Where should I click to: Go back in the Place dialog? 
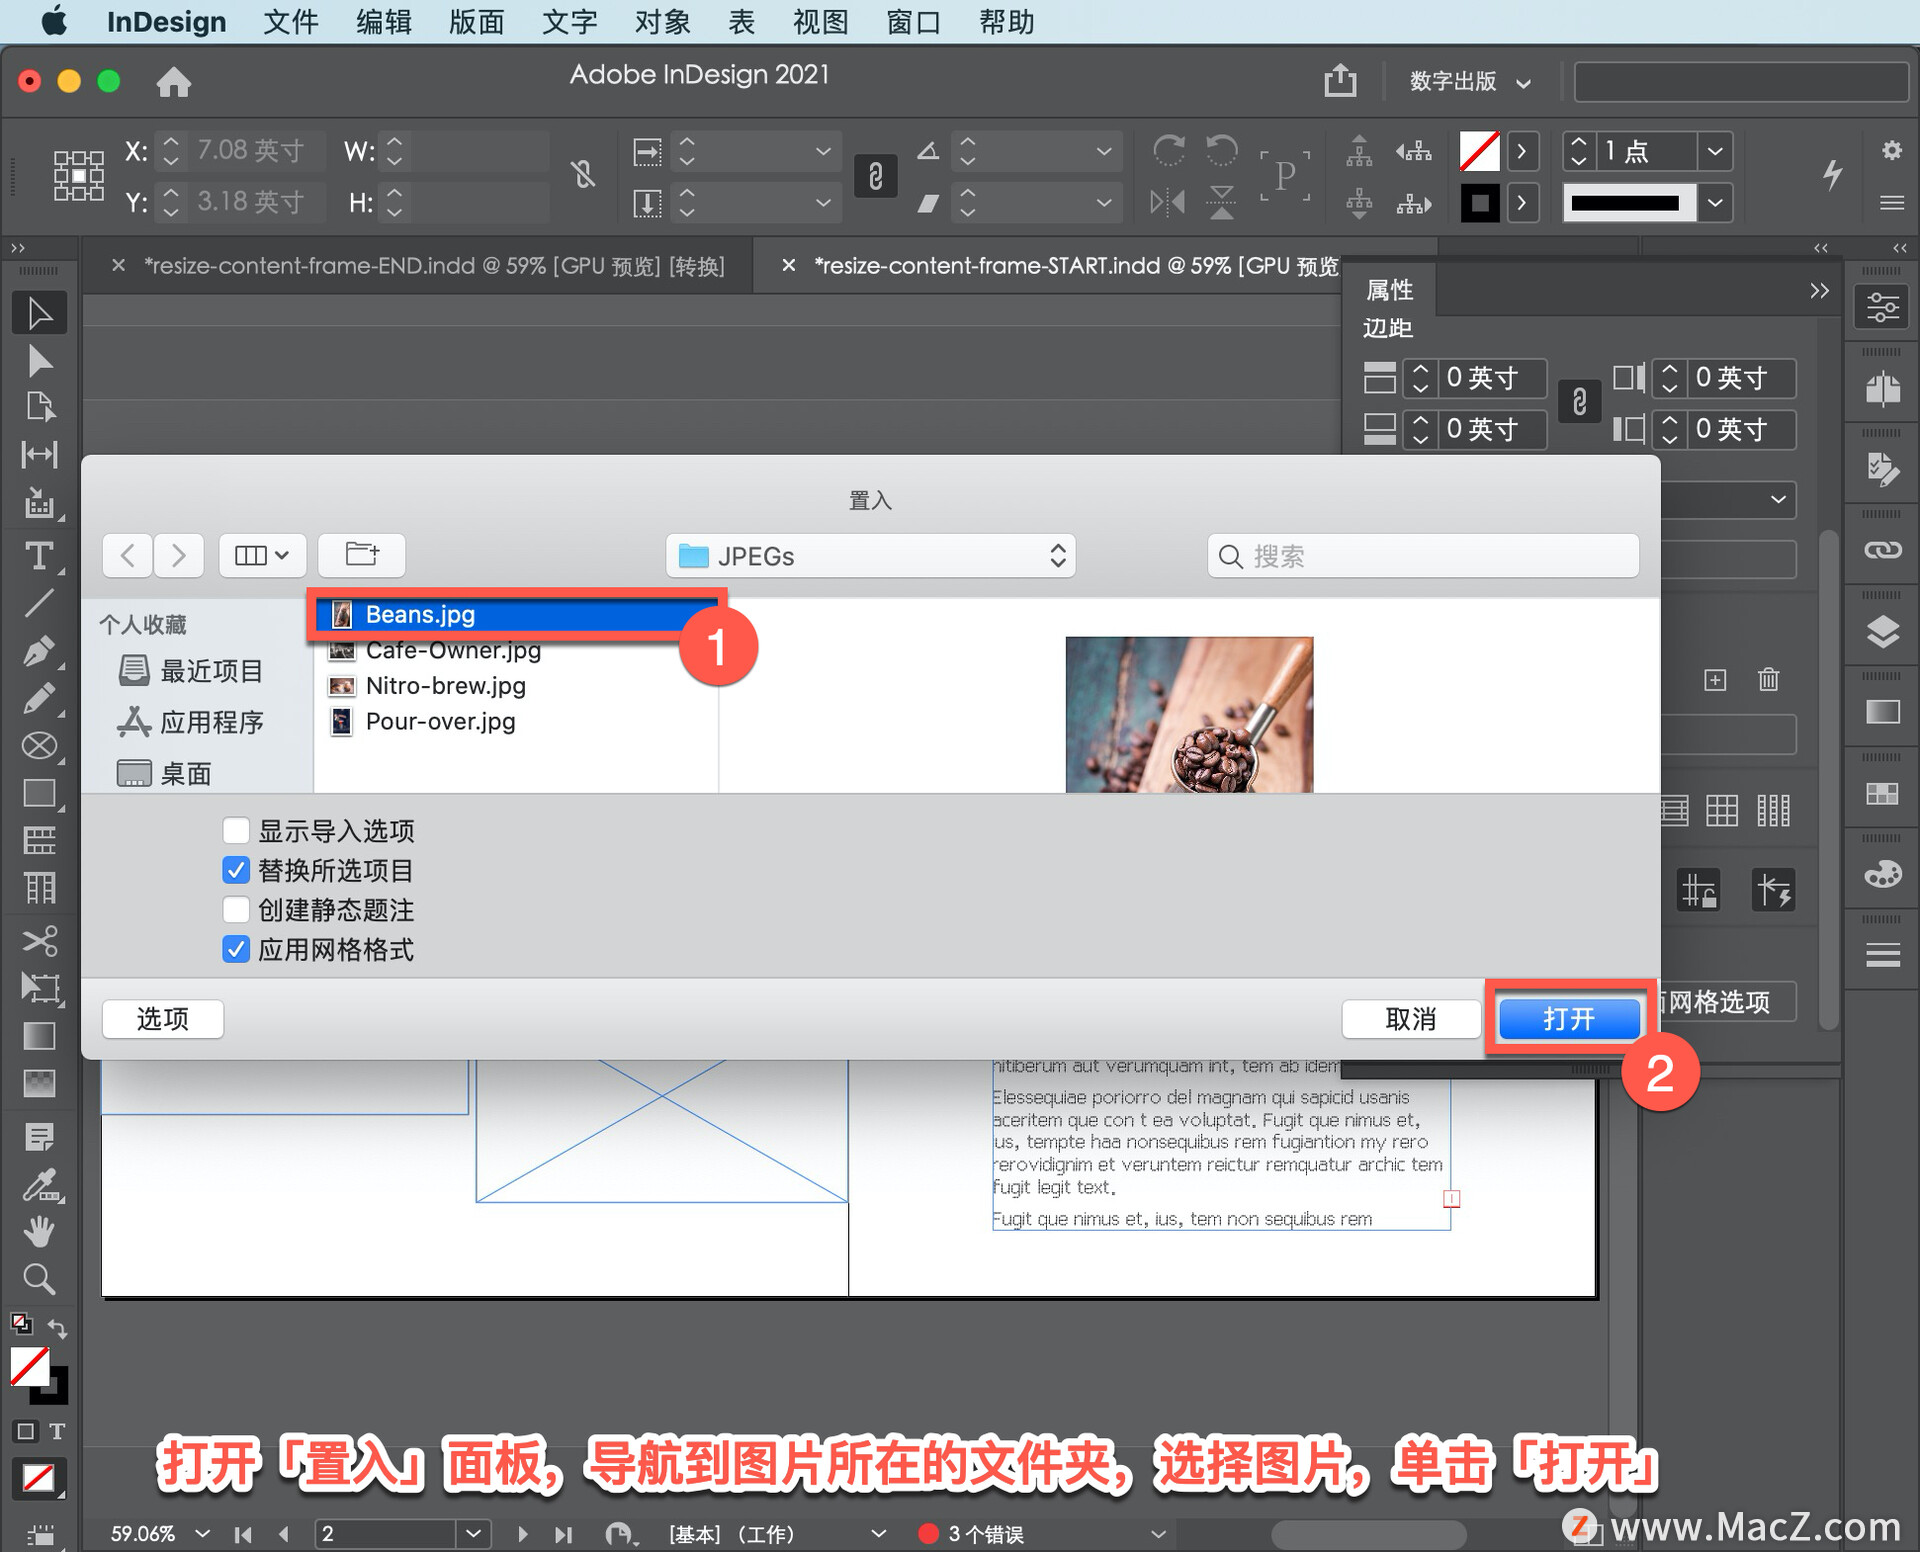(x=128, y=555)
